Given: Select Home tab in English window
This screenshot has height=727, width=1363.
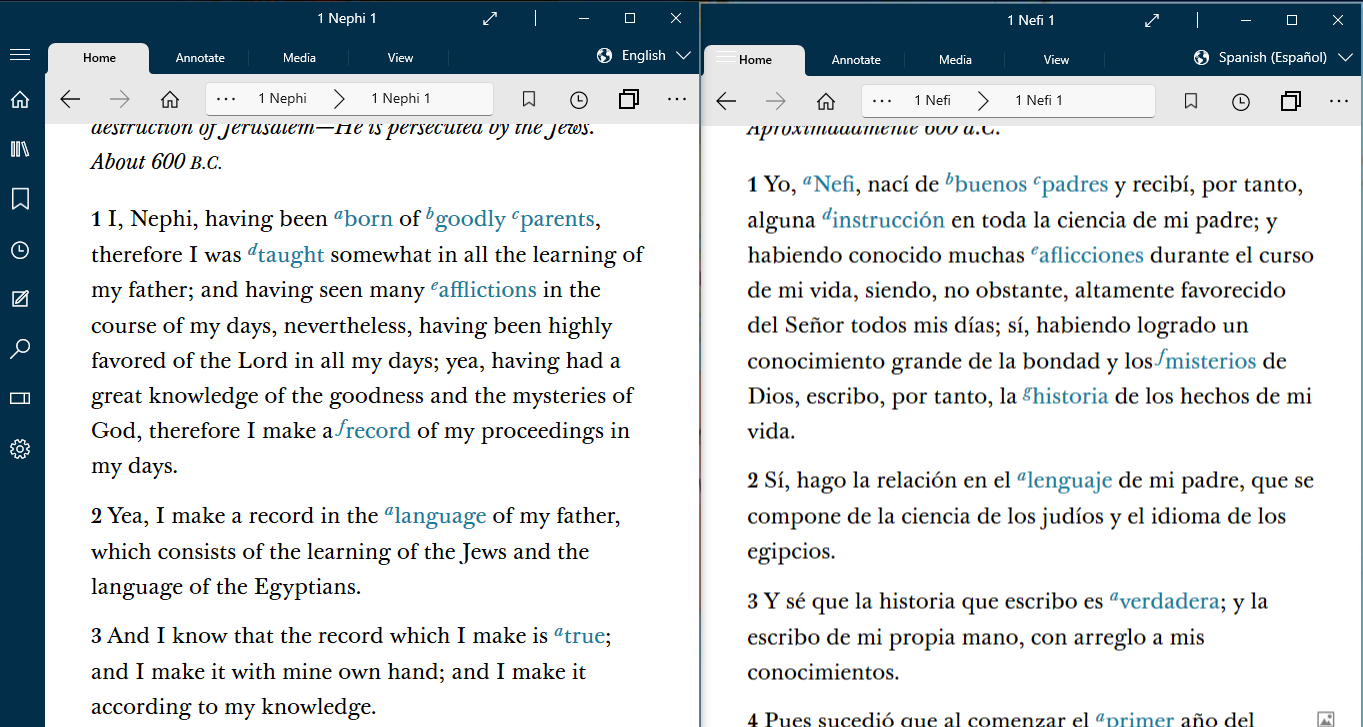Looking at the screenshot, I should [99, 58].
